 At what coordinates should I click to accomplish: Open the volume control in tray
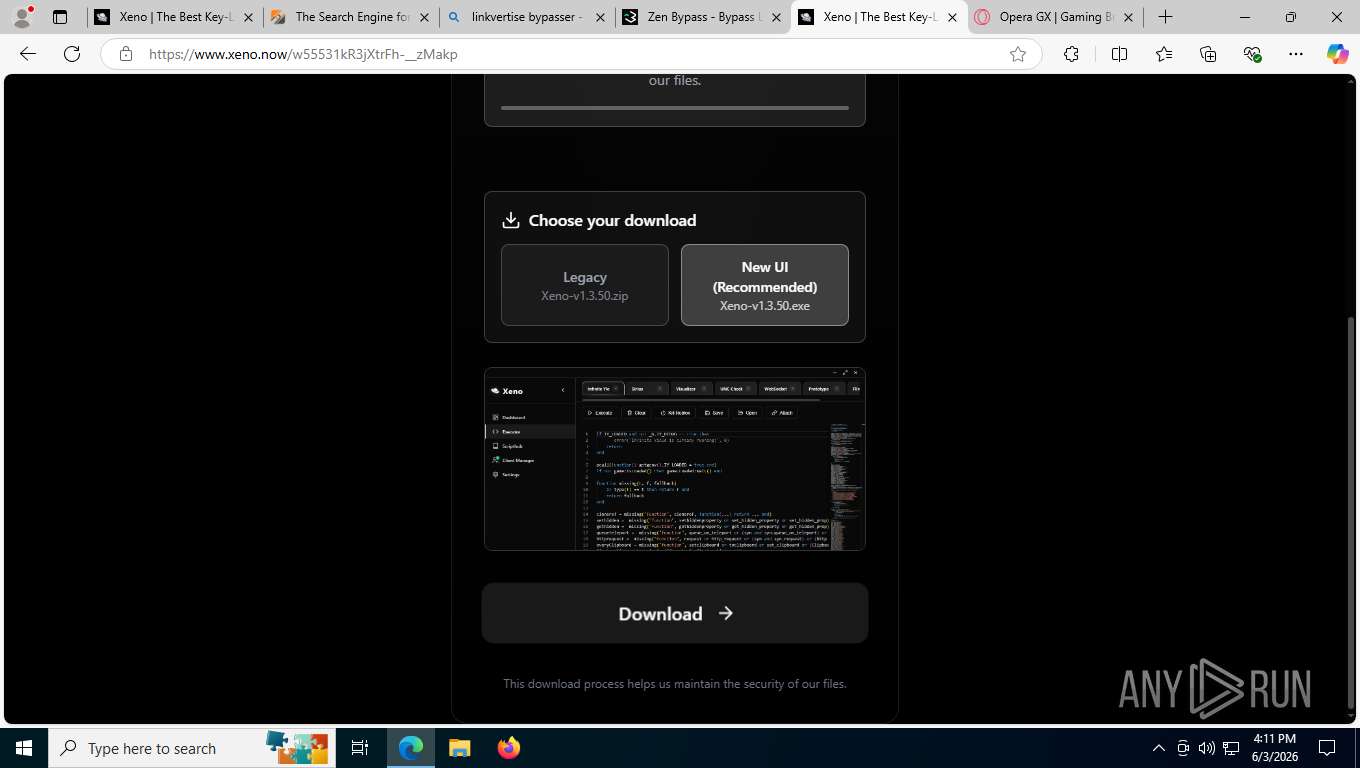tap(1207, 748)
